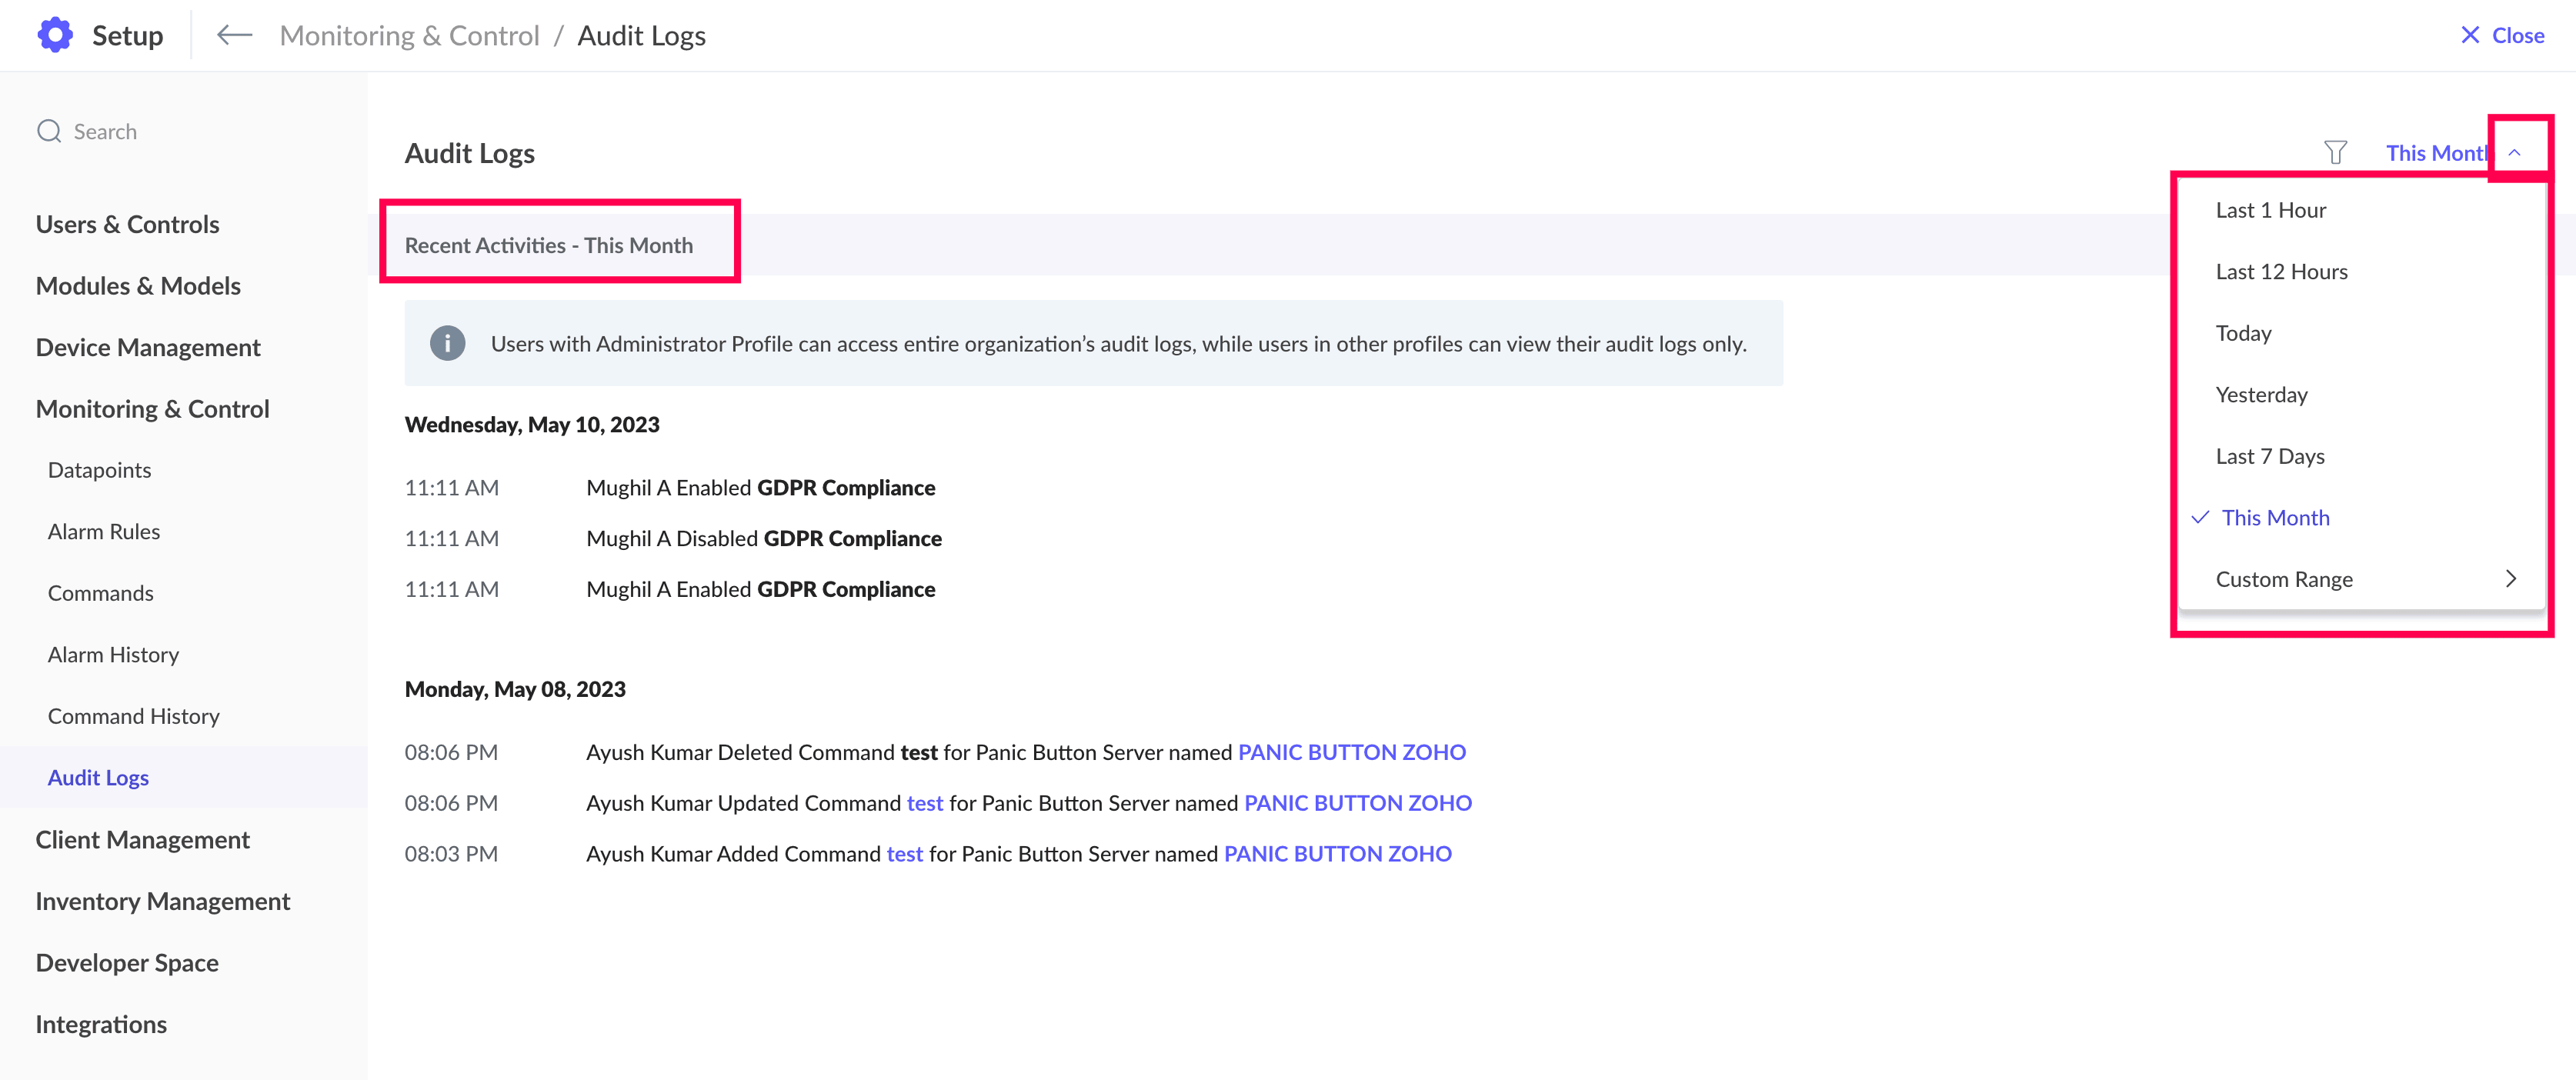This screenshot has width=2576, height=1080.
Task: Select Last 12 Hours option
Action: 2281,272
